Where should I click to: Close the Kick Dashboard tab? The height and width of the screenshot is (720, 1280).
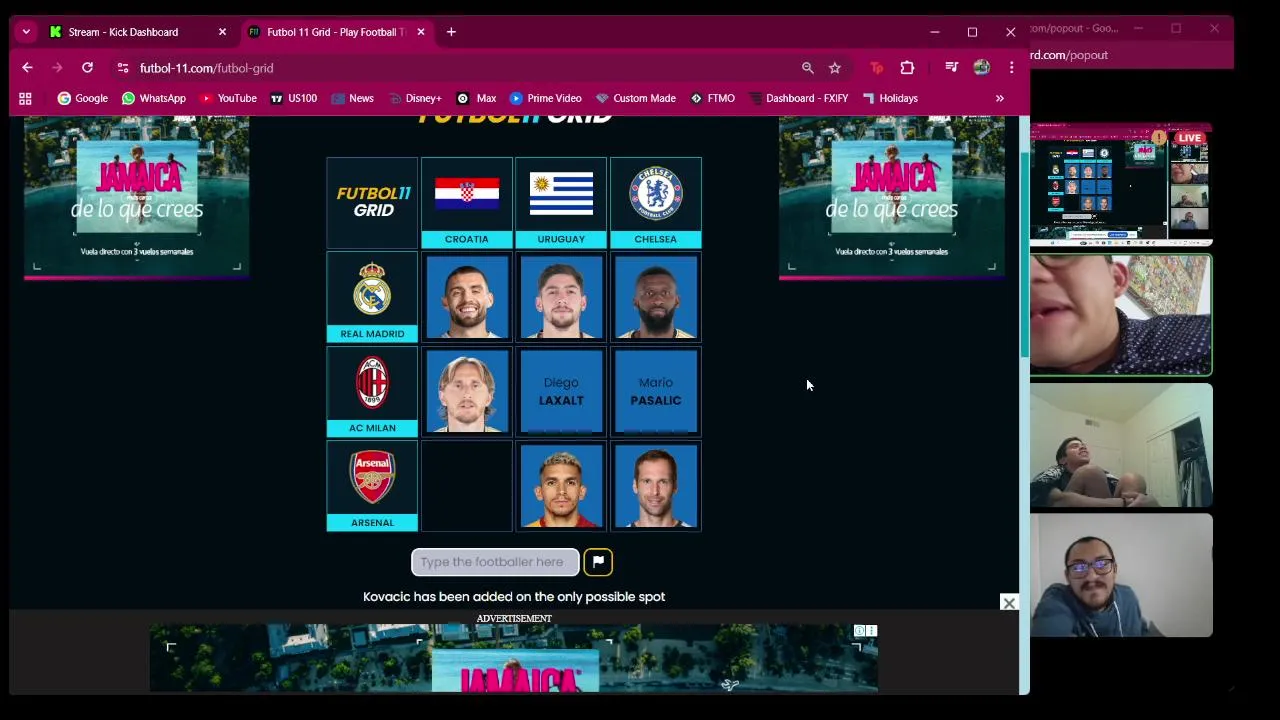coord(222,32)
